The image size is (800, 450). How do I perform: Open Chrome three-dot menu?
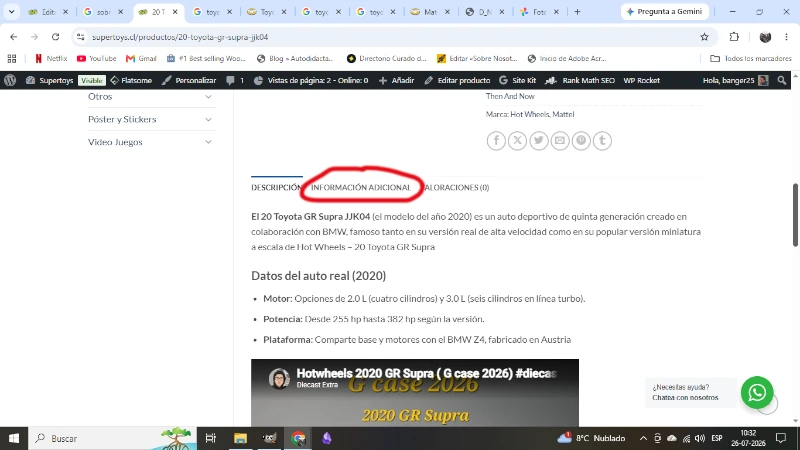point(787,37)
